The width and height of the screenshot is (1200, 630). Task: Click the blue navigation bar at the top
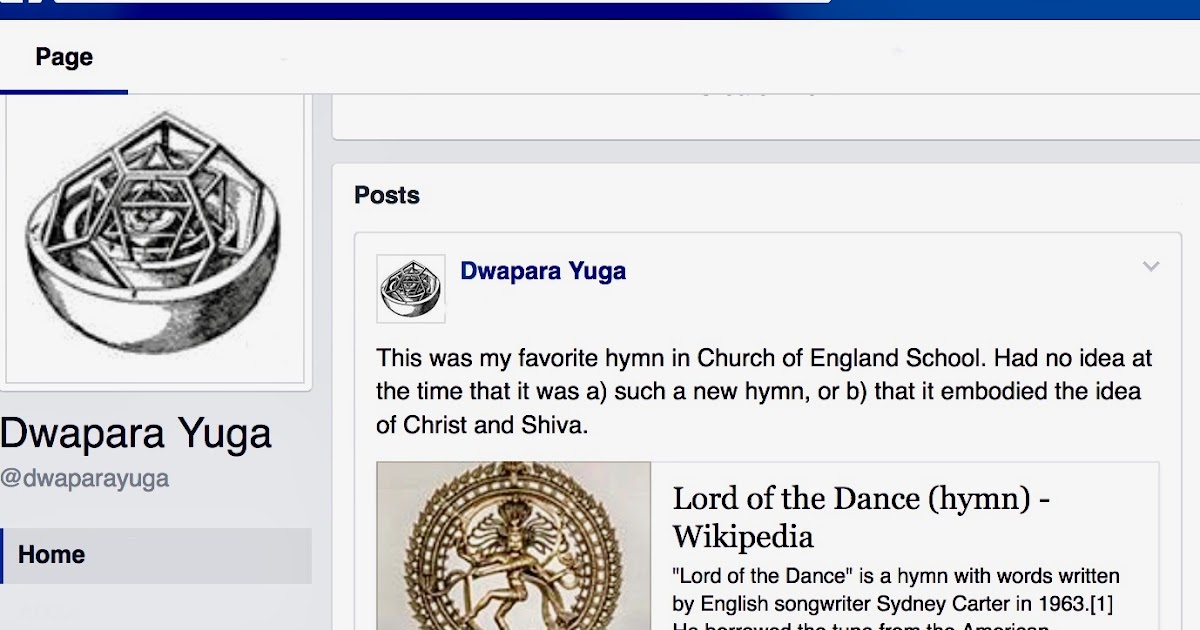pos(600,8)
